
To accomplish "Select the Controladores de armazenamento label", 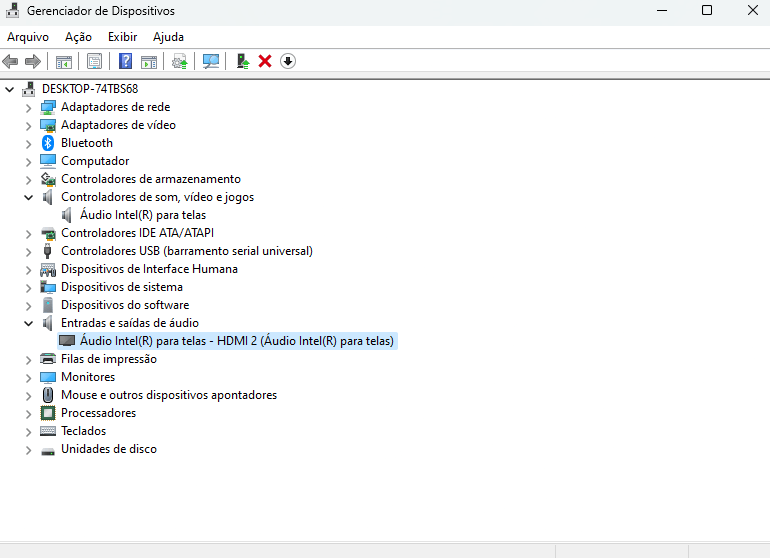I will (x=151, y=179).
